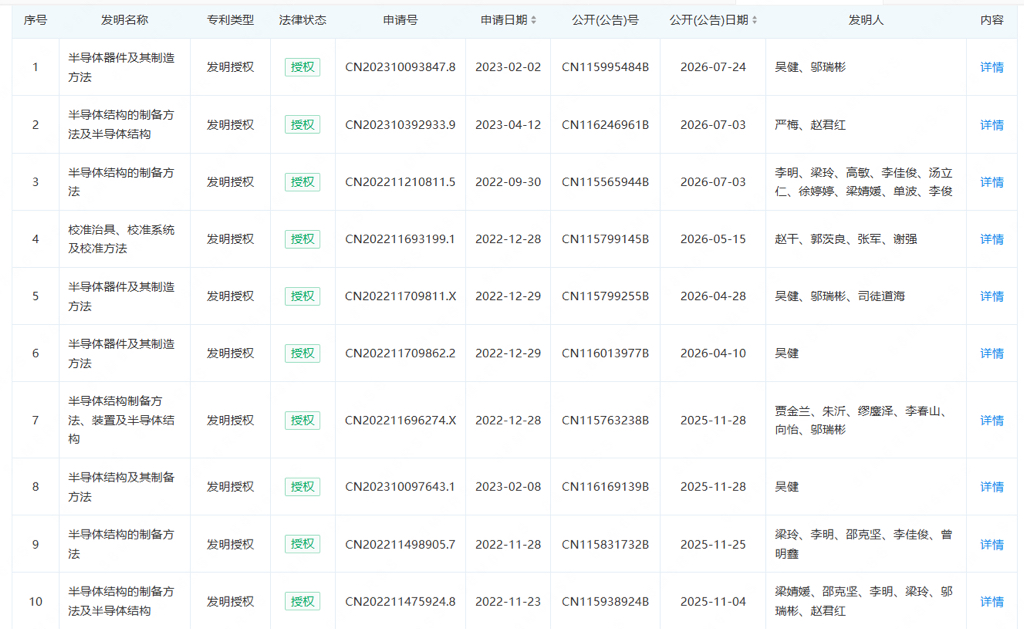1024x629 pixels.
Task: Click 授权 status badge in row 1
Action: (302, 67)
